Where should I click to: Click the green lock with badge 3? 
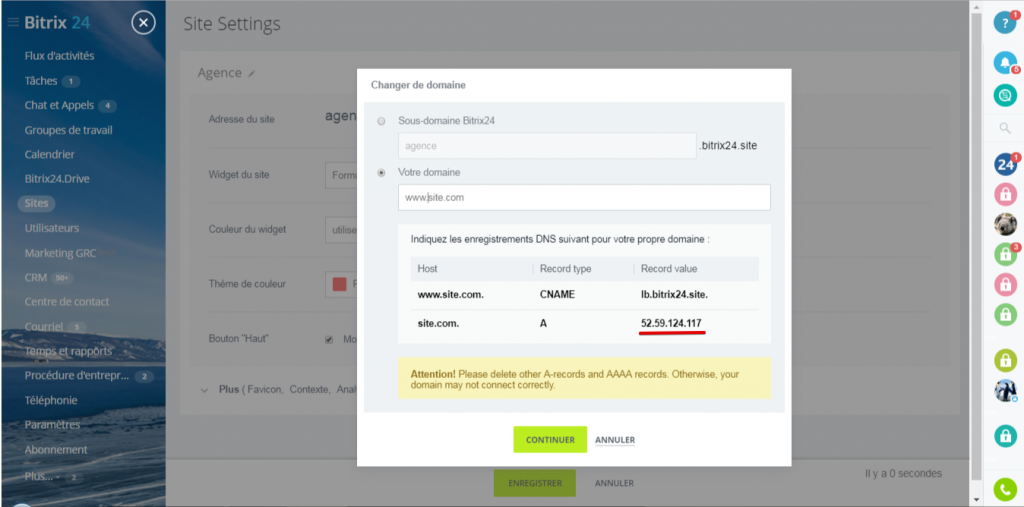(x=1005, y=254)
